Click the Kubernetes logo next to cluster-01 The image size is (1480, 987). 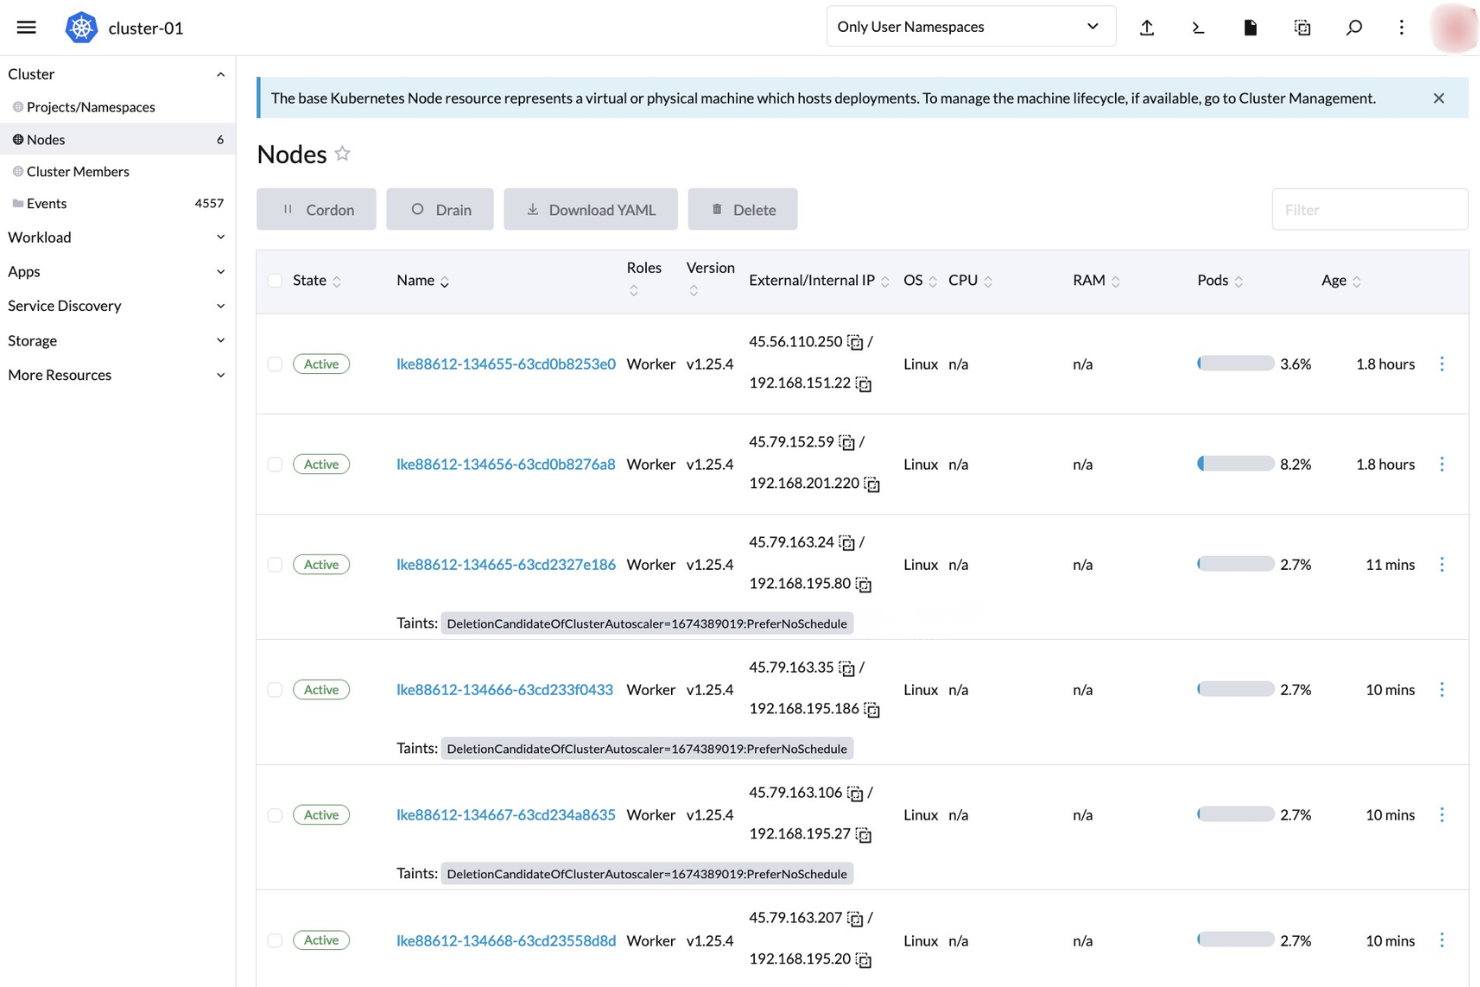(81, 27)
